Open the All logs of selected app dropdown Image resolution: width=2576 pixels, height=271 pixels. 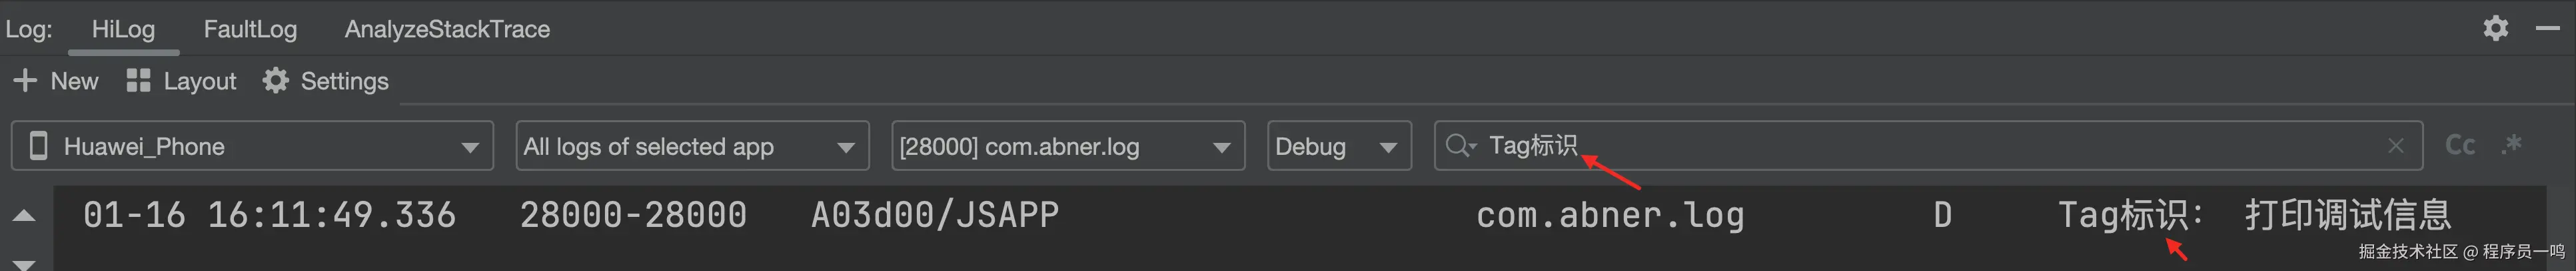tap(692, 146)
